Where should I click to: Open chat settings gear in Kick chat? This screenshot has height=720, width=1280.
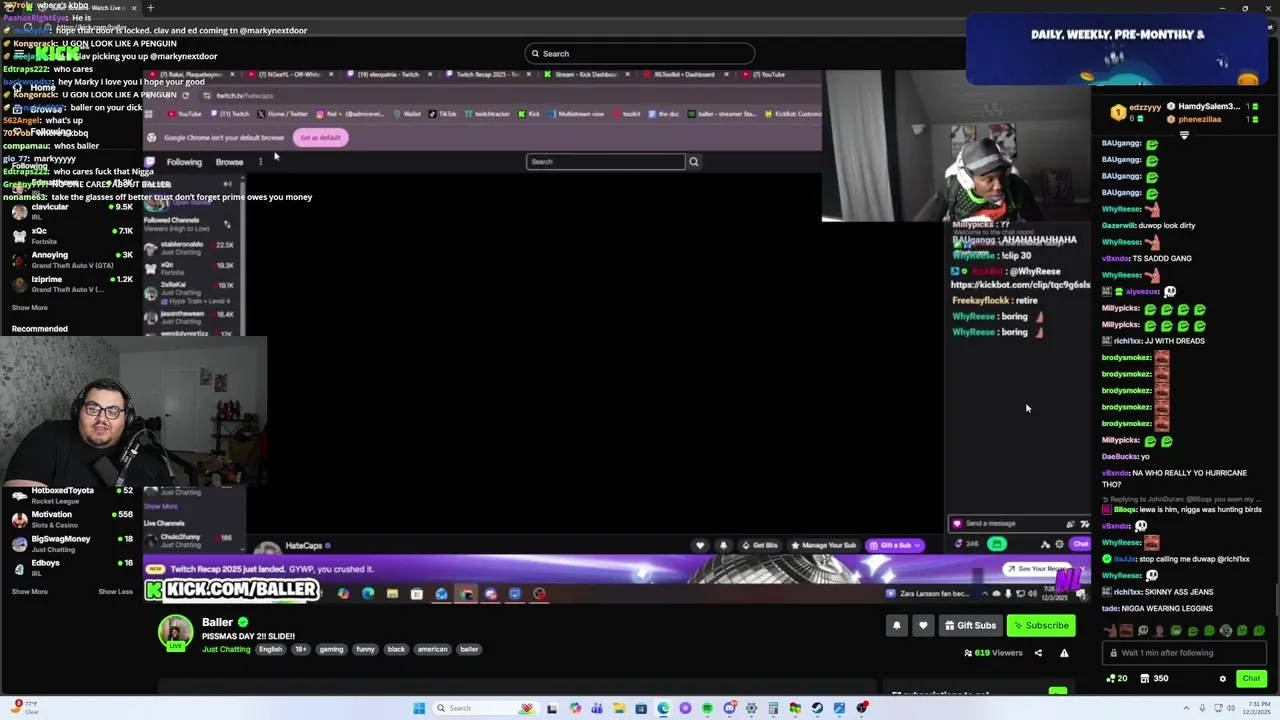pyautogui.click(x=1222, y=678)
